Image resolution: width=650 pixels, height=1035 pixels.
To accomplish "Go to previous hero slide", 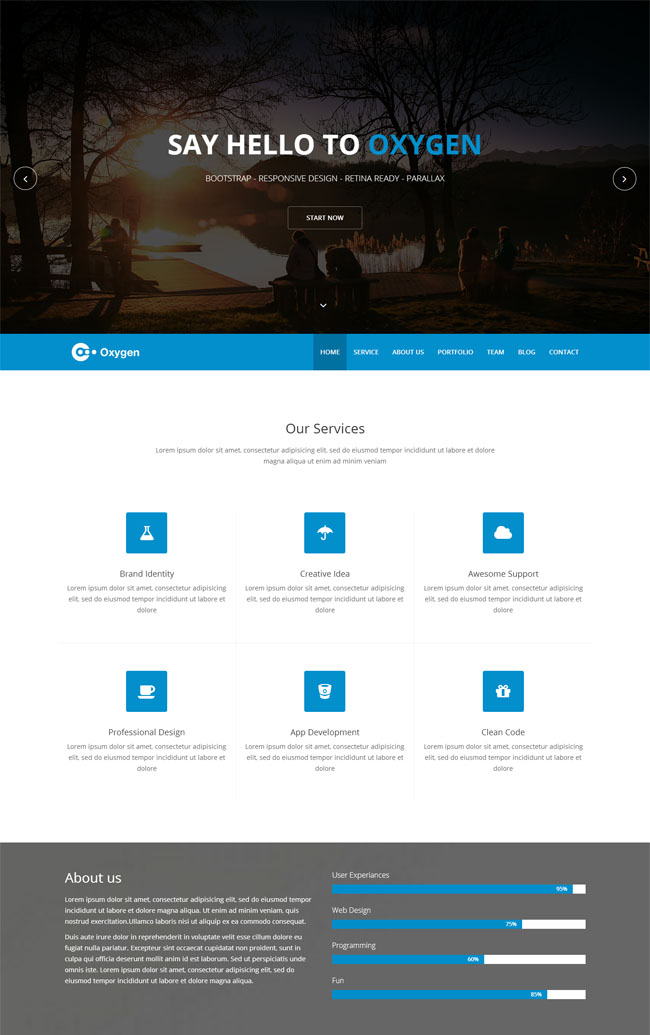I will (x=25, y=179).
